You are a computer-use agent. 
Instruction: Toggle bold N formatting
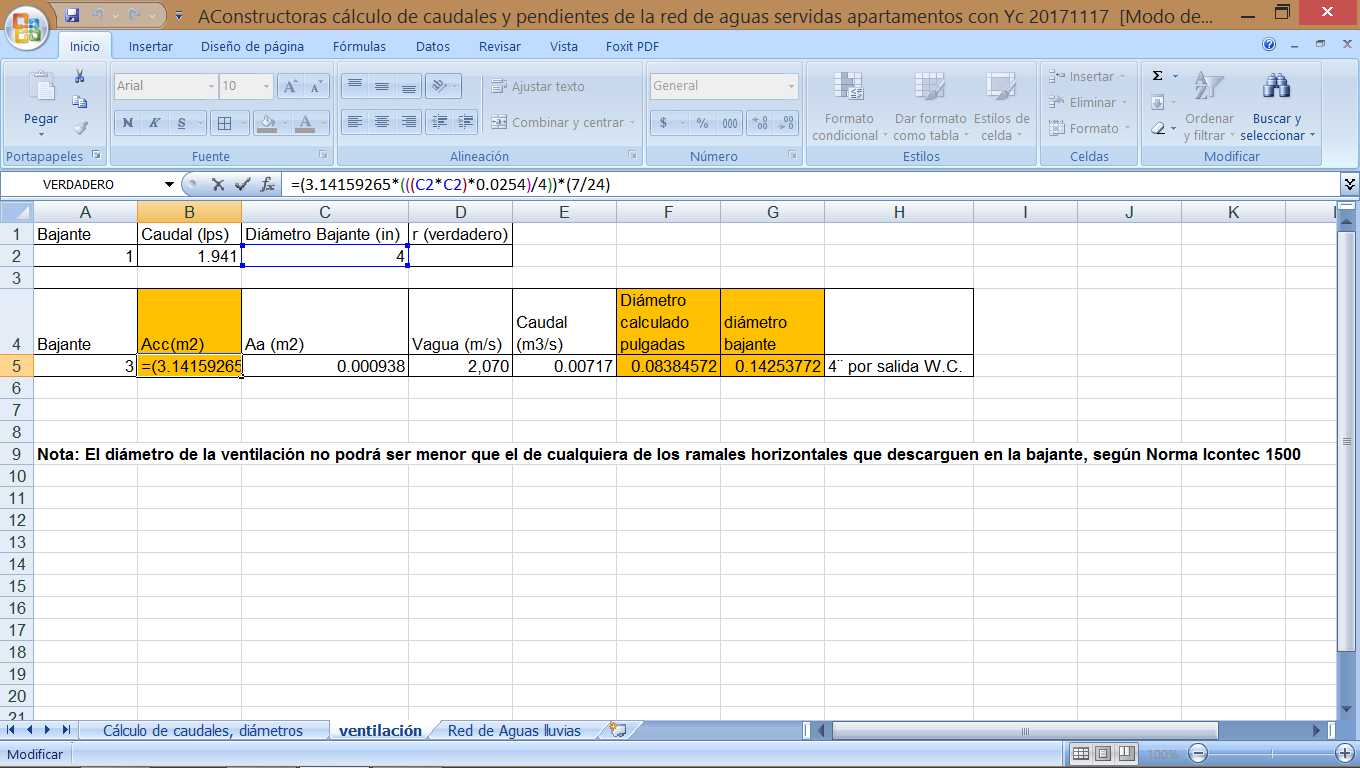tap(128, 124)
